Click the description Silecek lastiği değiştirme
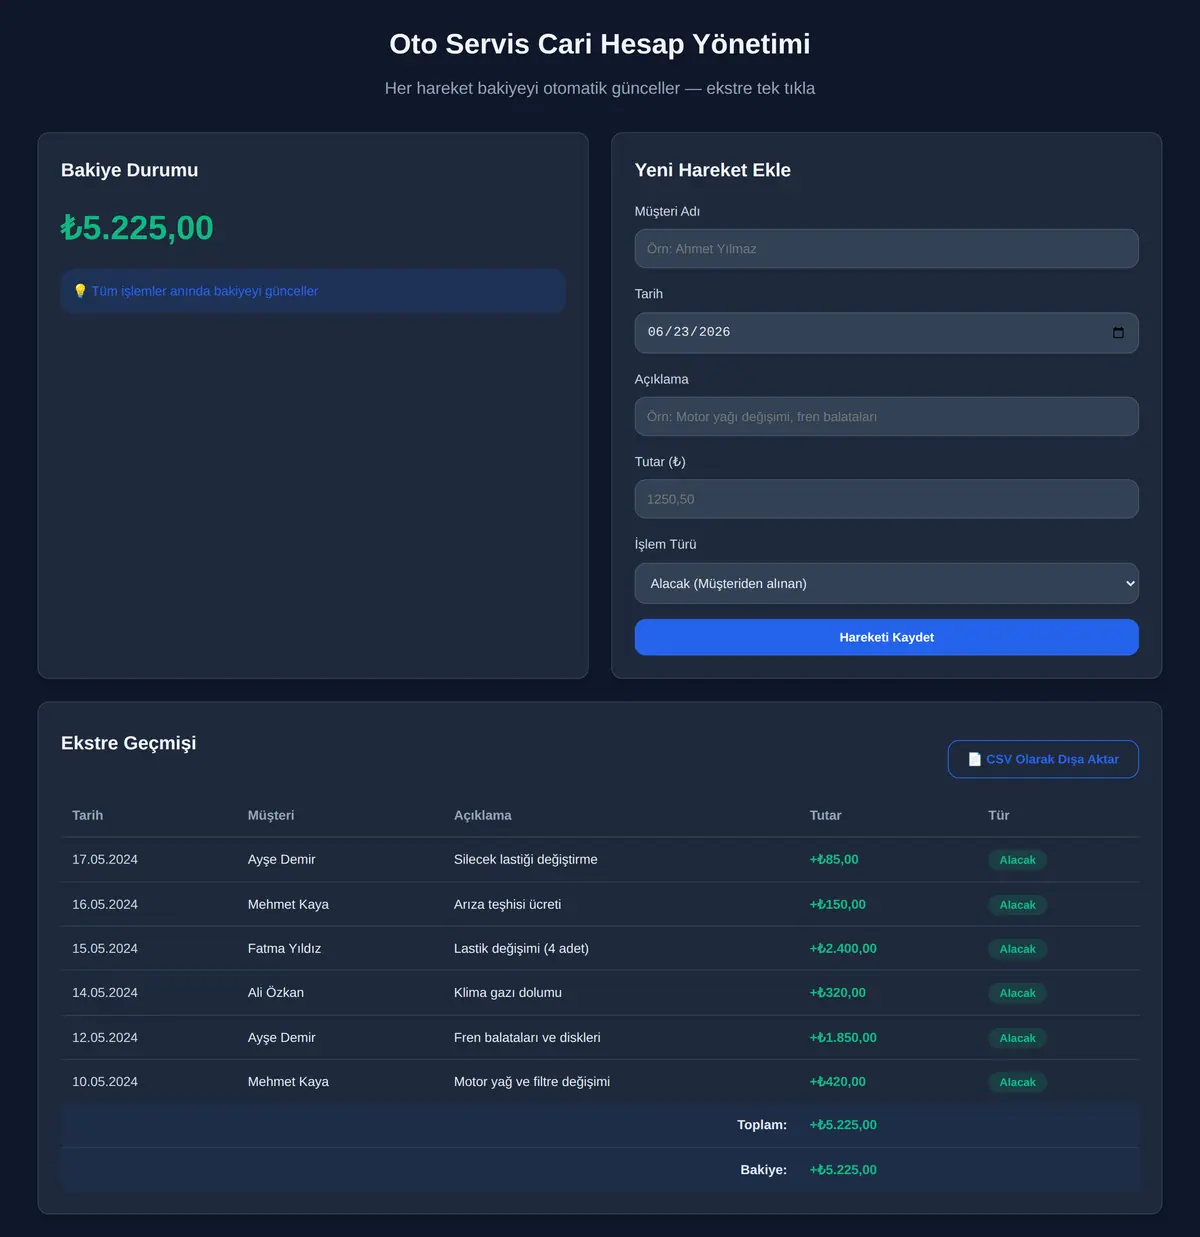The width and height of the screenshot is (1200, 1237). click(x=526, y=859)
